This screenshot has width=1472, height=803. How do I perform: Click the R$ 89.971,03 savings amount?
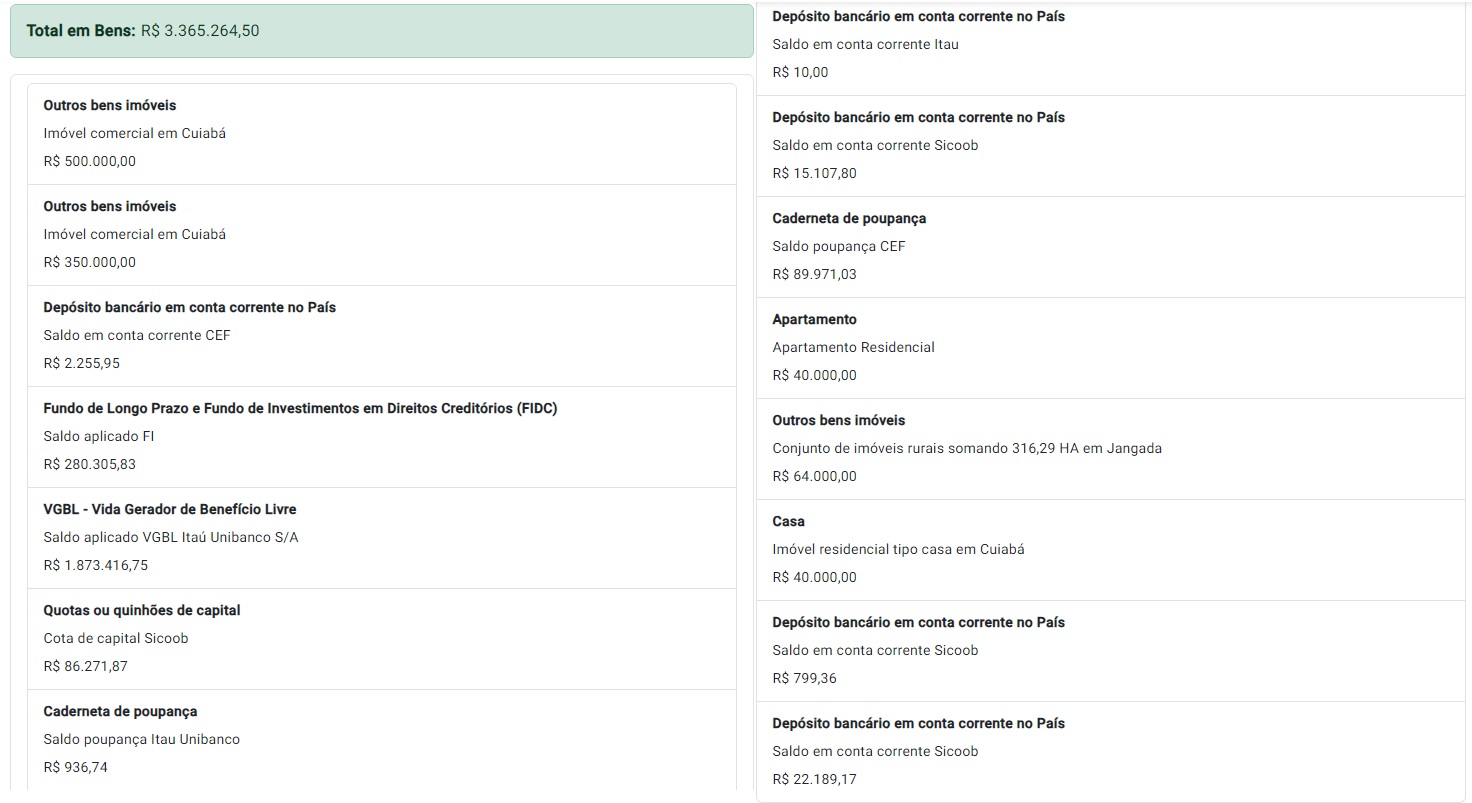coord(814,275)
